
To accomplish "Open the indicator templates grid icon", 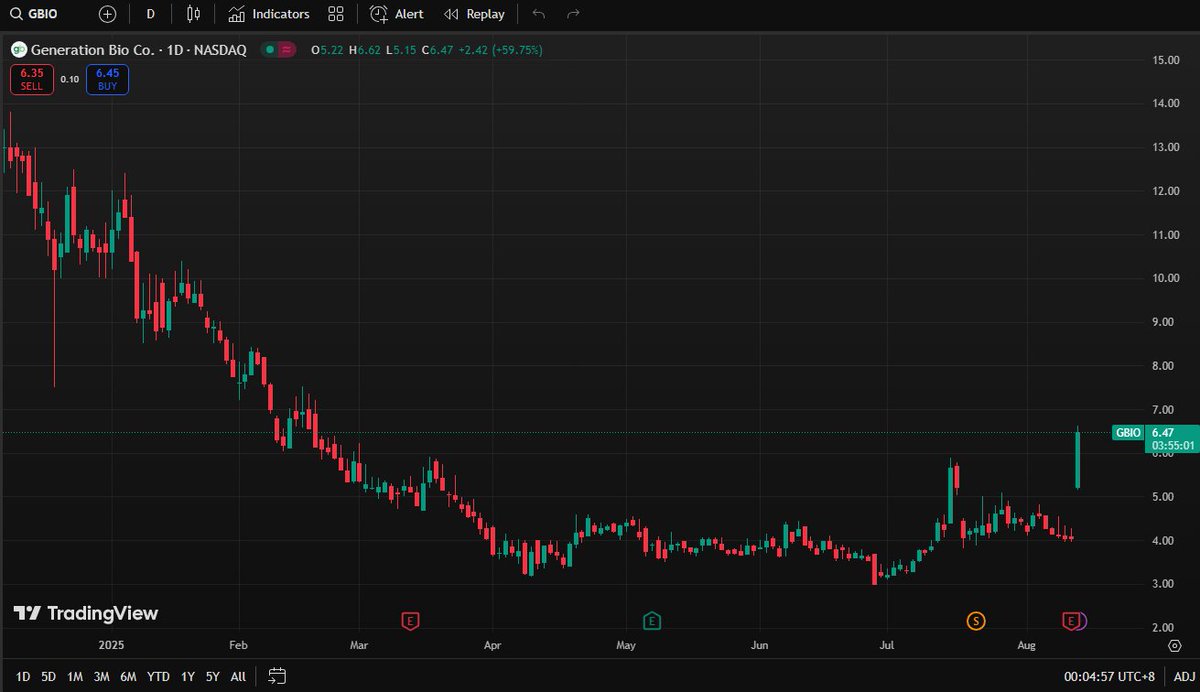I will (x=336, y=14).
